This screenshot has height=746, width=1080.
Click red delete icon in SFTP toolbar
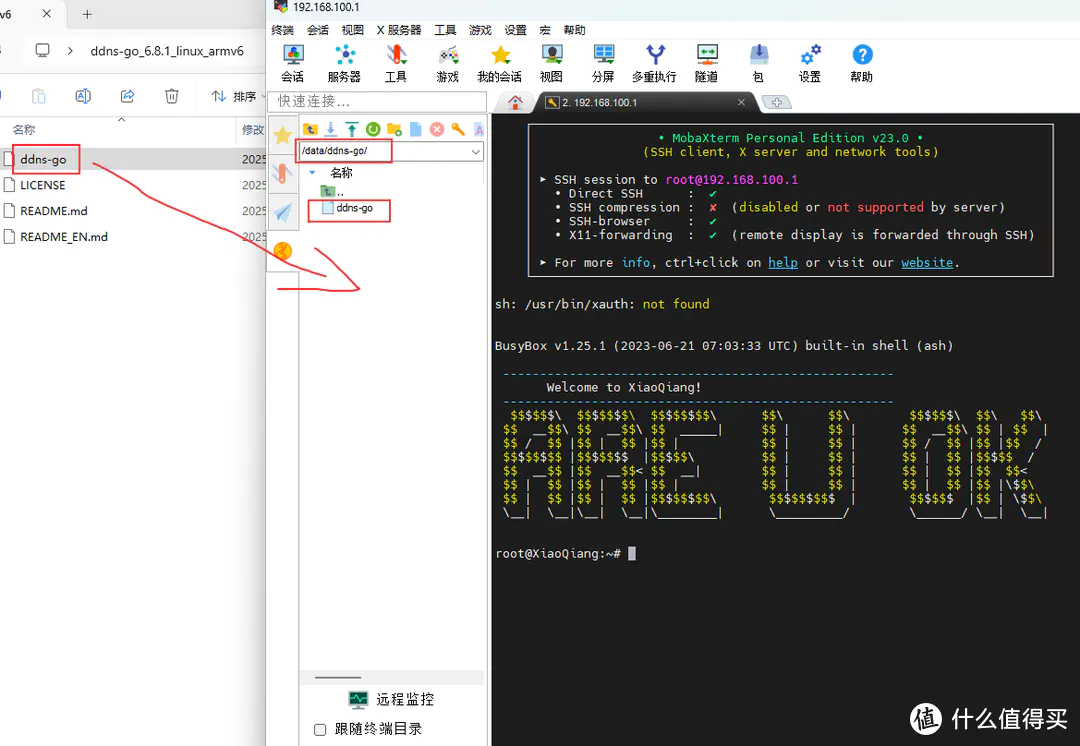437,129
